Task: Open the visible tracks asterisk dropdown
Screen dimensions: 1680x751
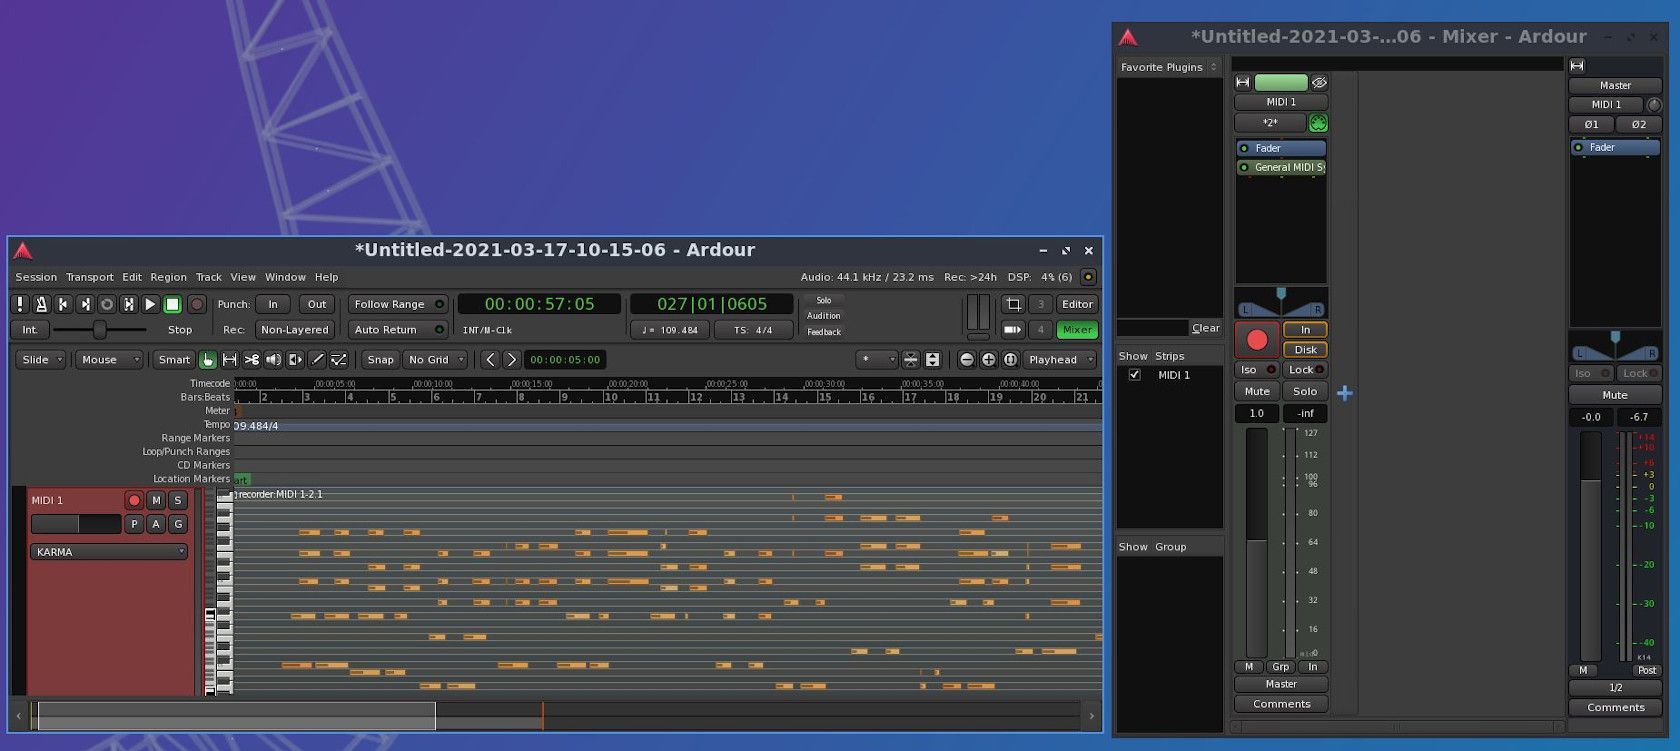Action: tap(877, 360)
